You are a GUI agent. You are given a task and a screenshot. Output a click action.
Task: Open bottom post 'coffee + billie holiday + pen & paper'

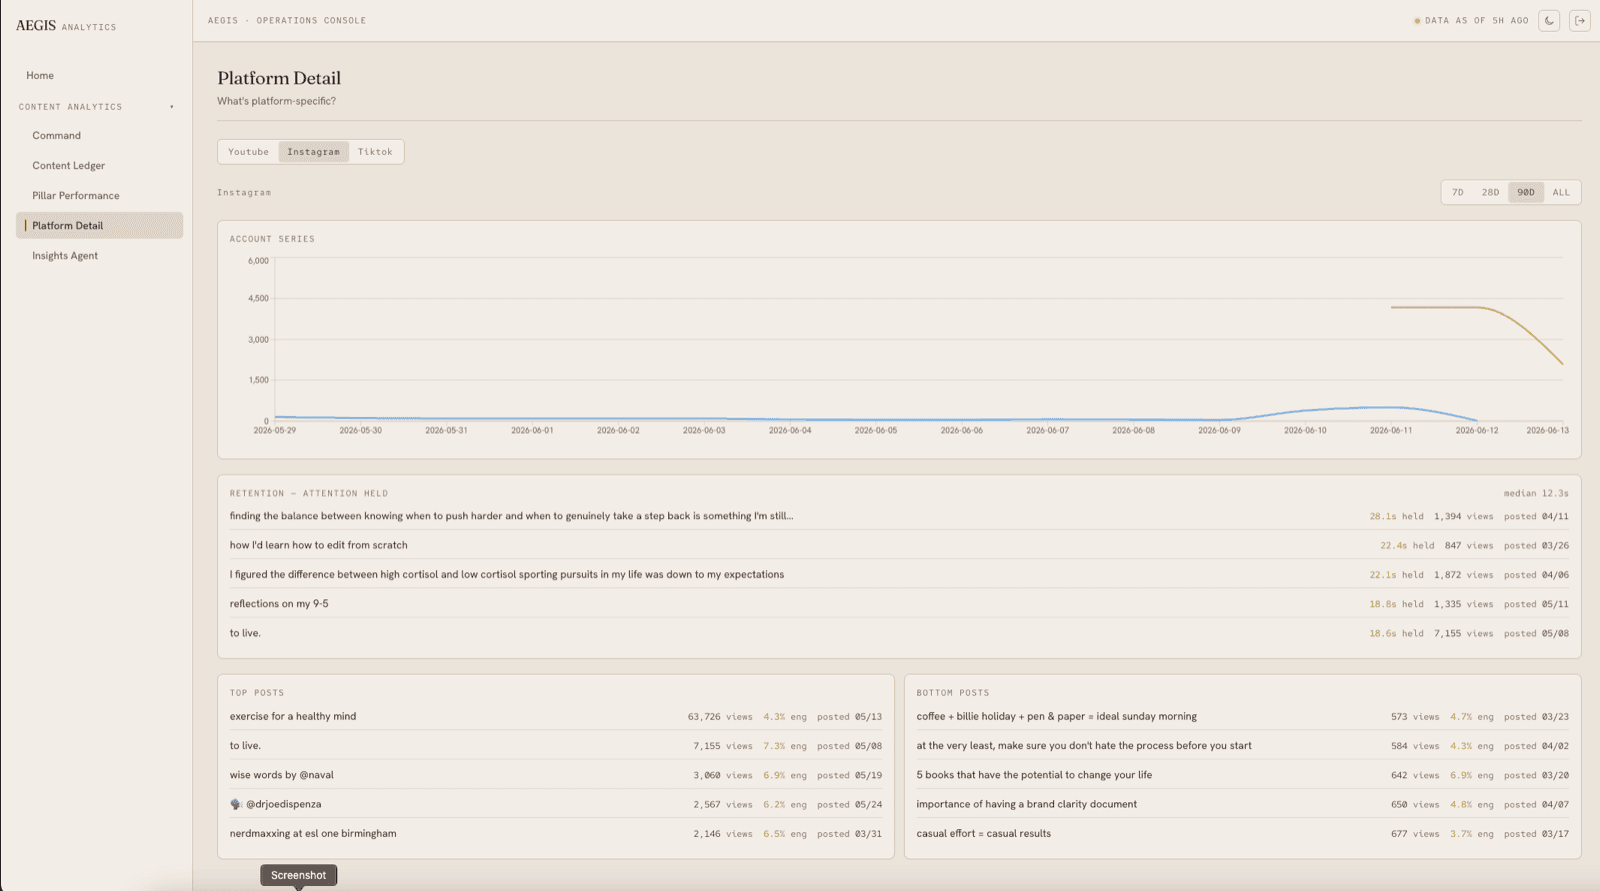[1243, 716]
